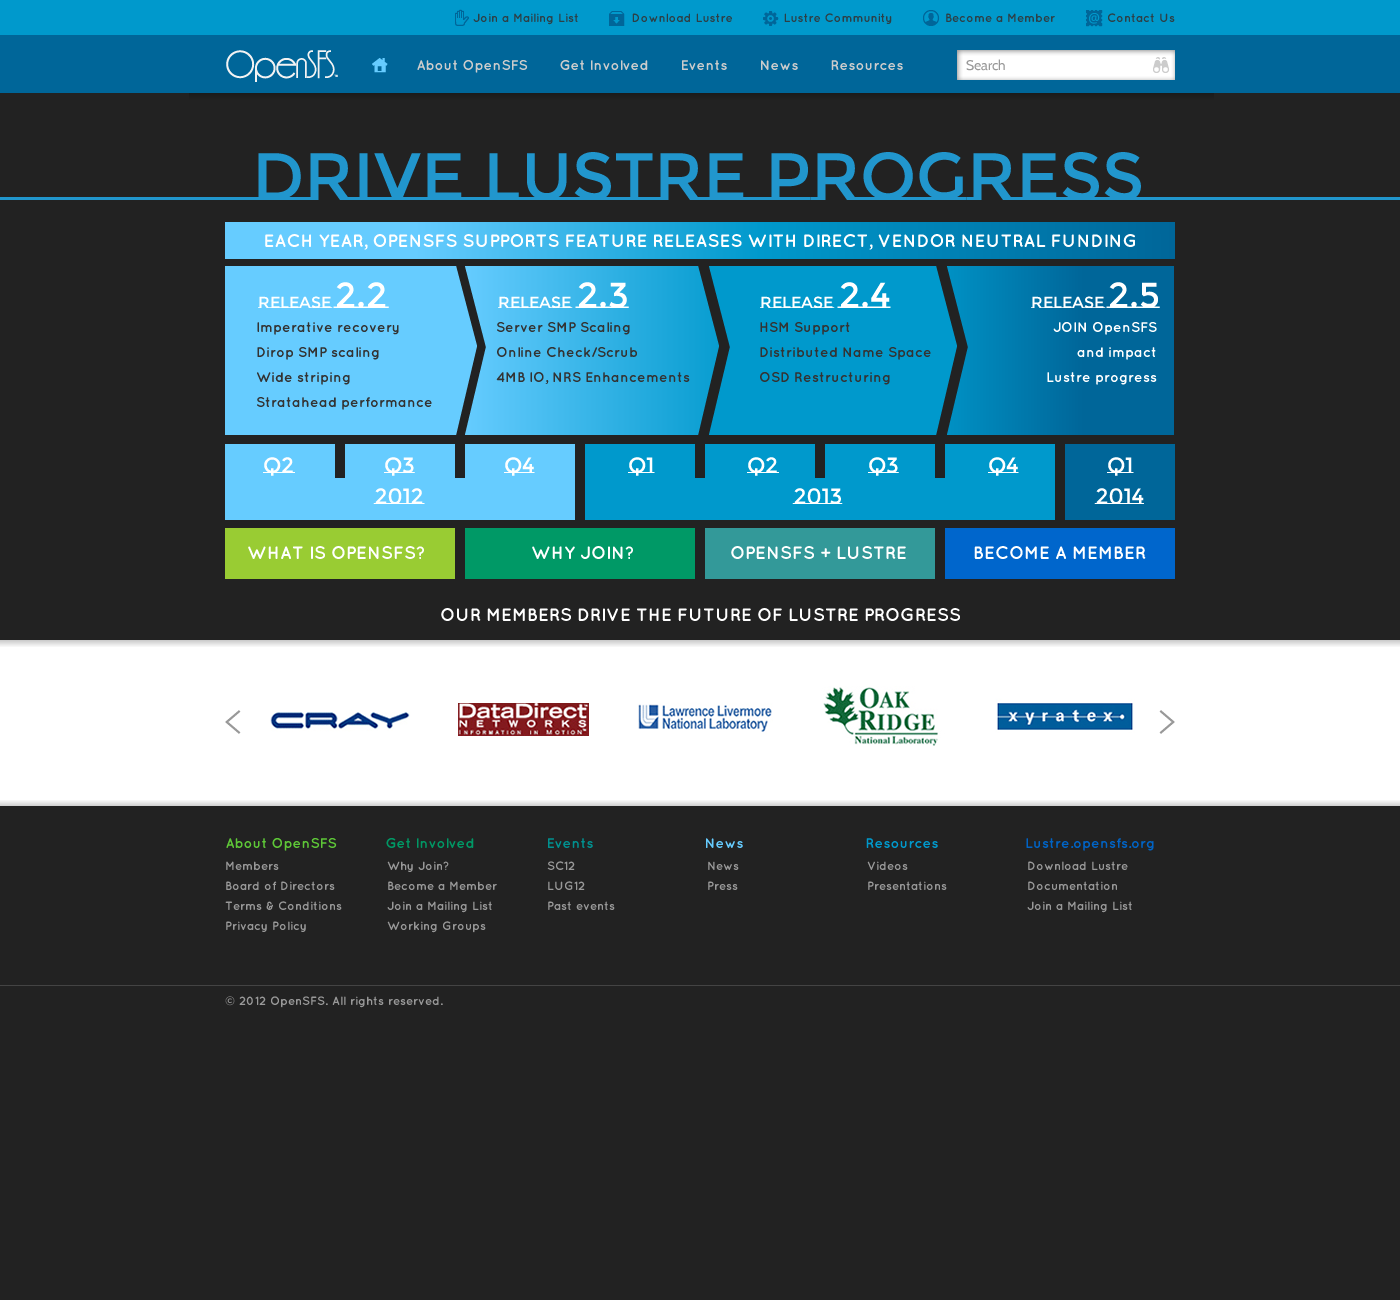This screenshot has height=1300, width=1400.
Task: Open the footer Documentation link
Action: click(x=1073, y=886)
